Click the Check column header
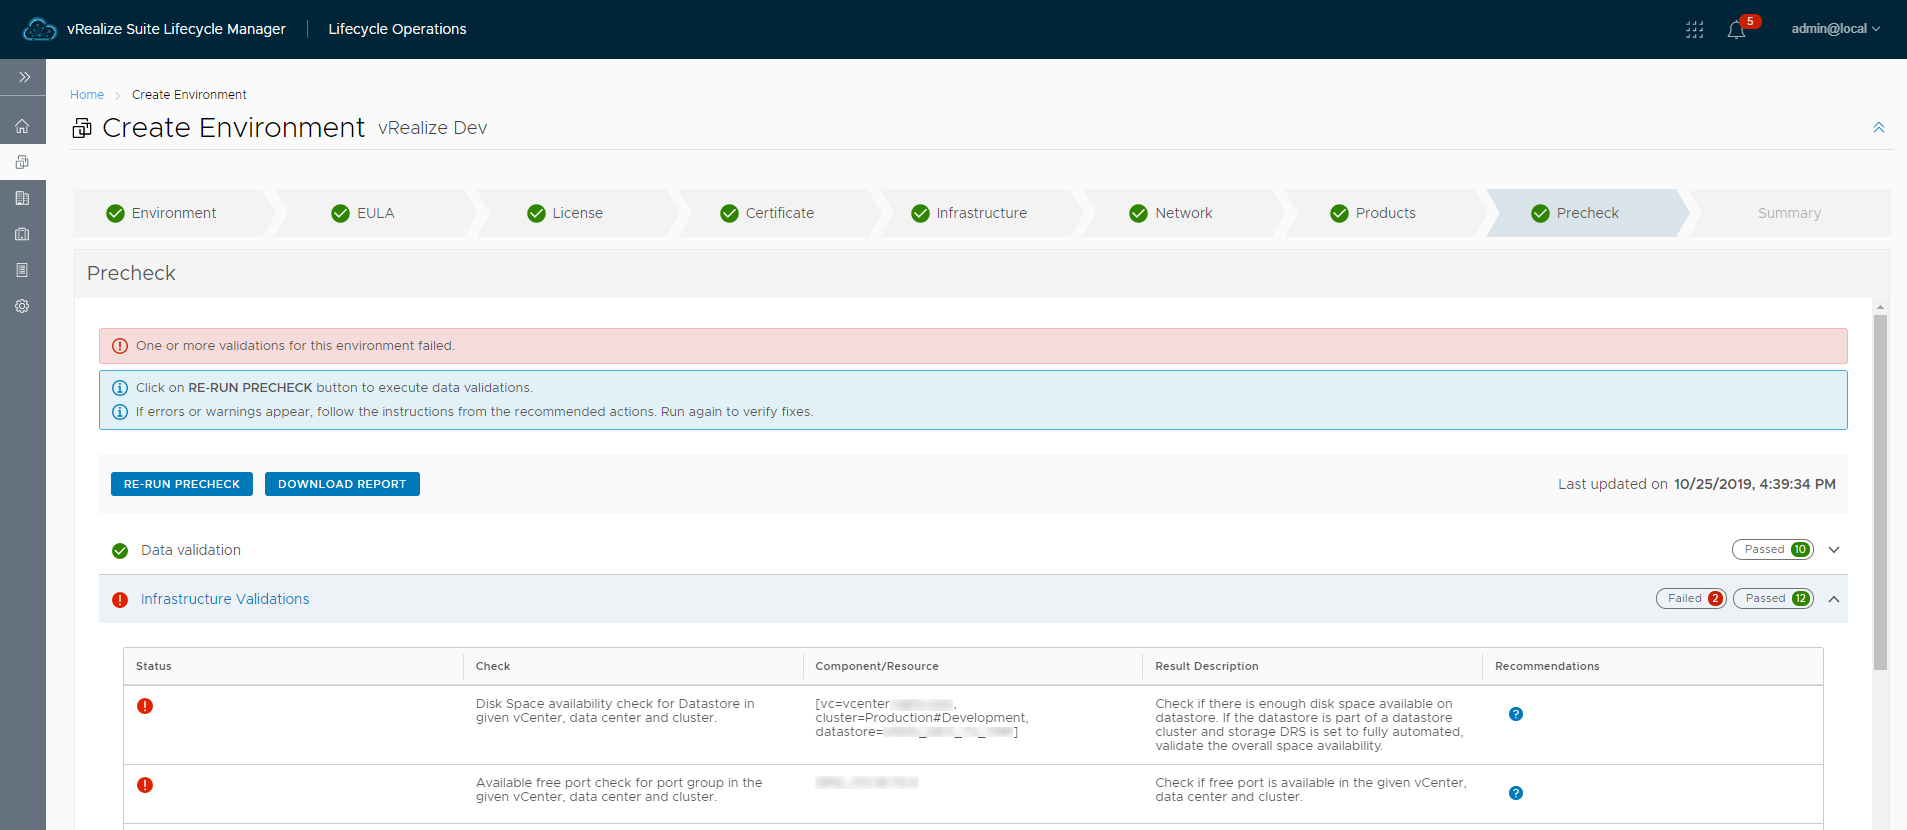 [x=493, y=666]
